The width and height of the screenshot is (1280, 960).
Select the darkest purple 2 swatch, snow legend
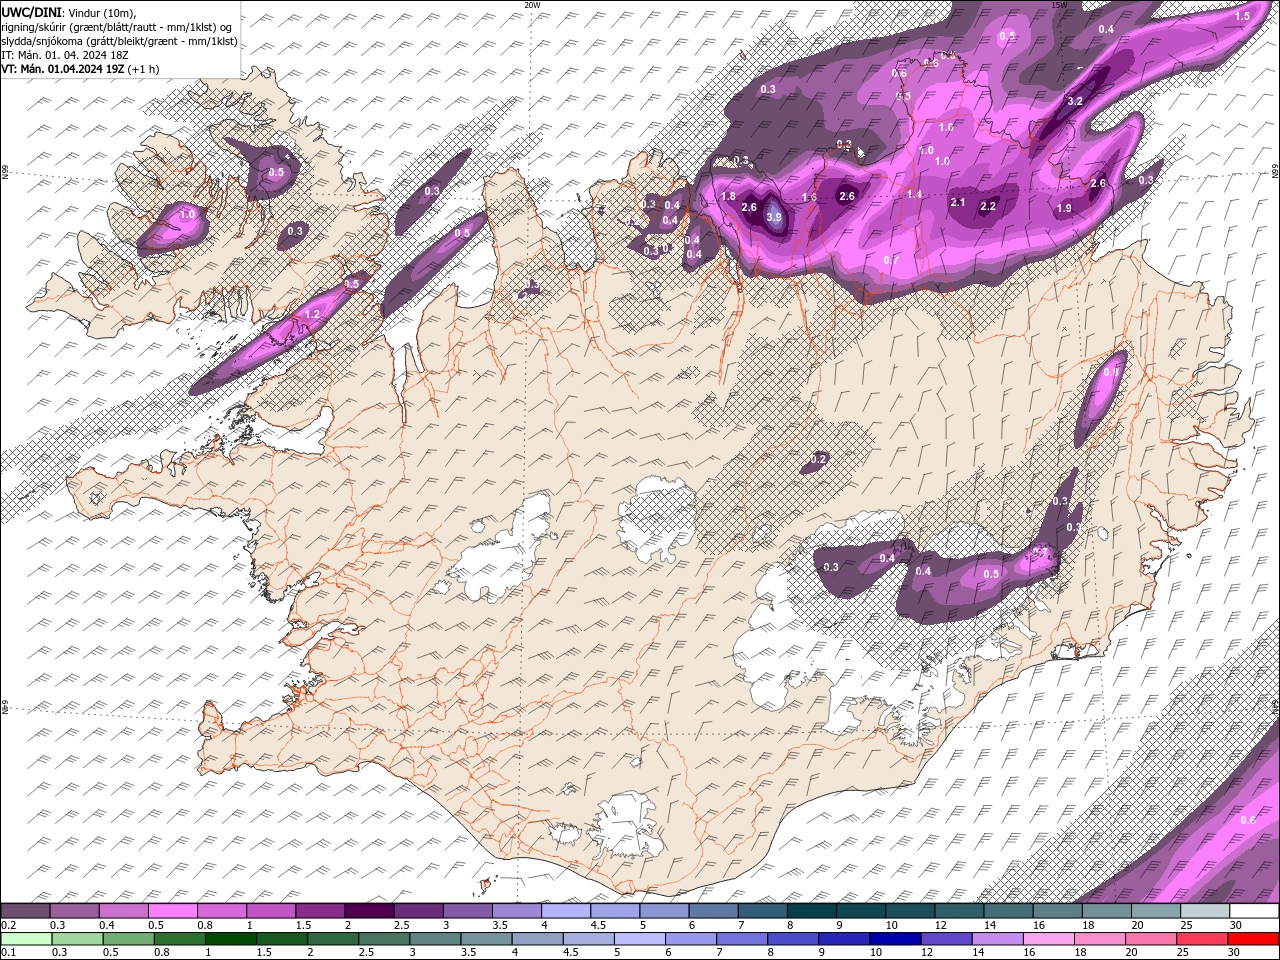point(369,910)
